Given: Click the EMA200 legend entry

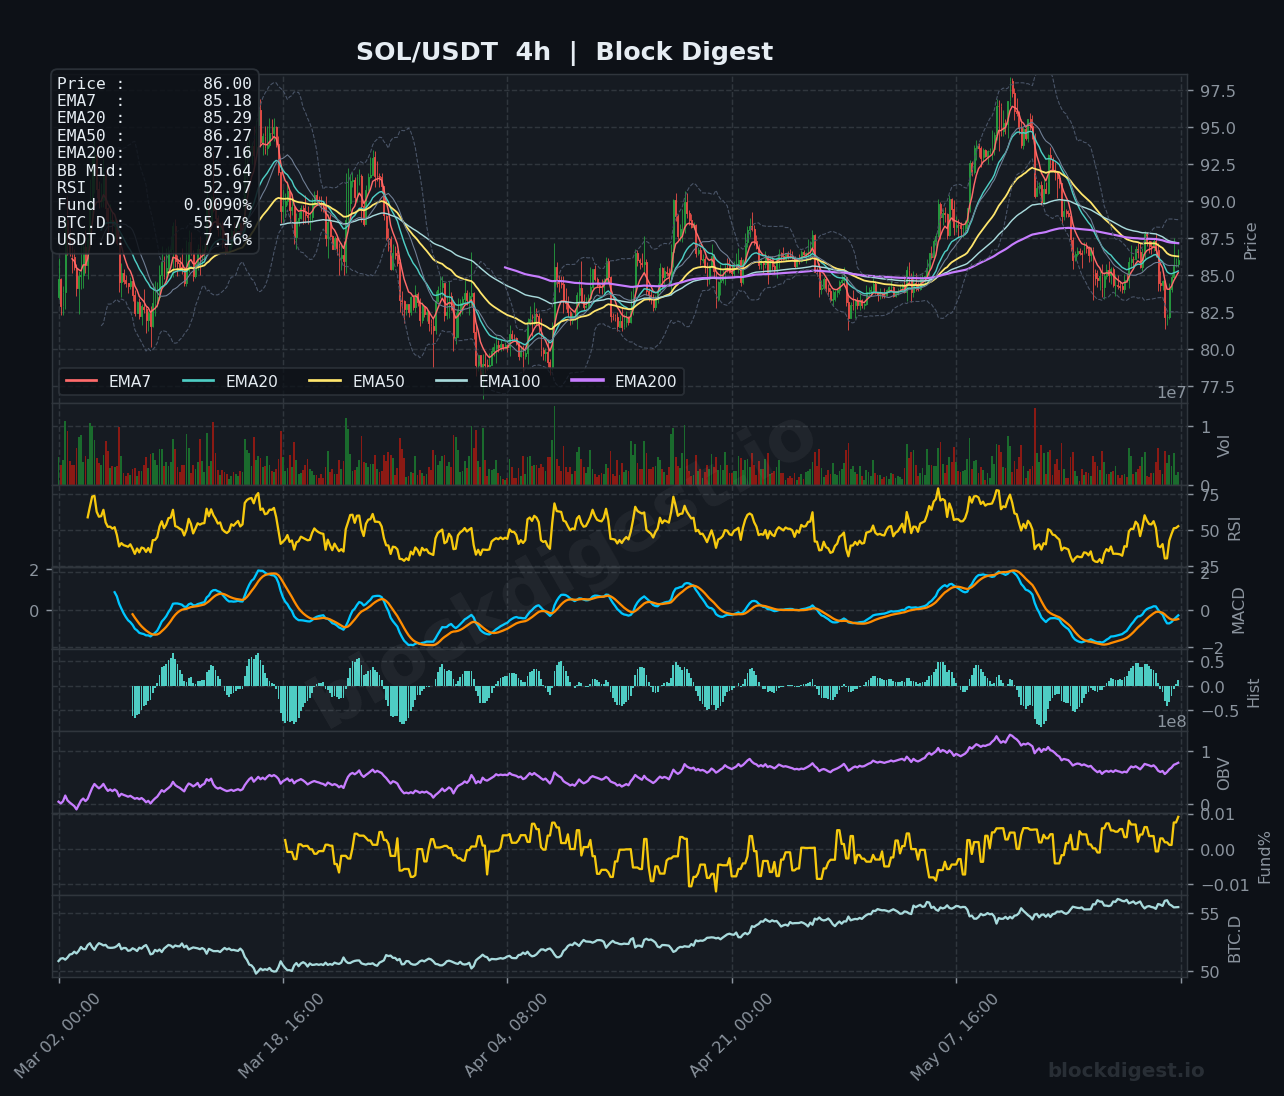Looking at the screenshot, I should pyautogui.click(x=624, y=381).
